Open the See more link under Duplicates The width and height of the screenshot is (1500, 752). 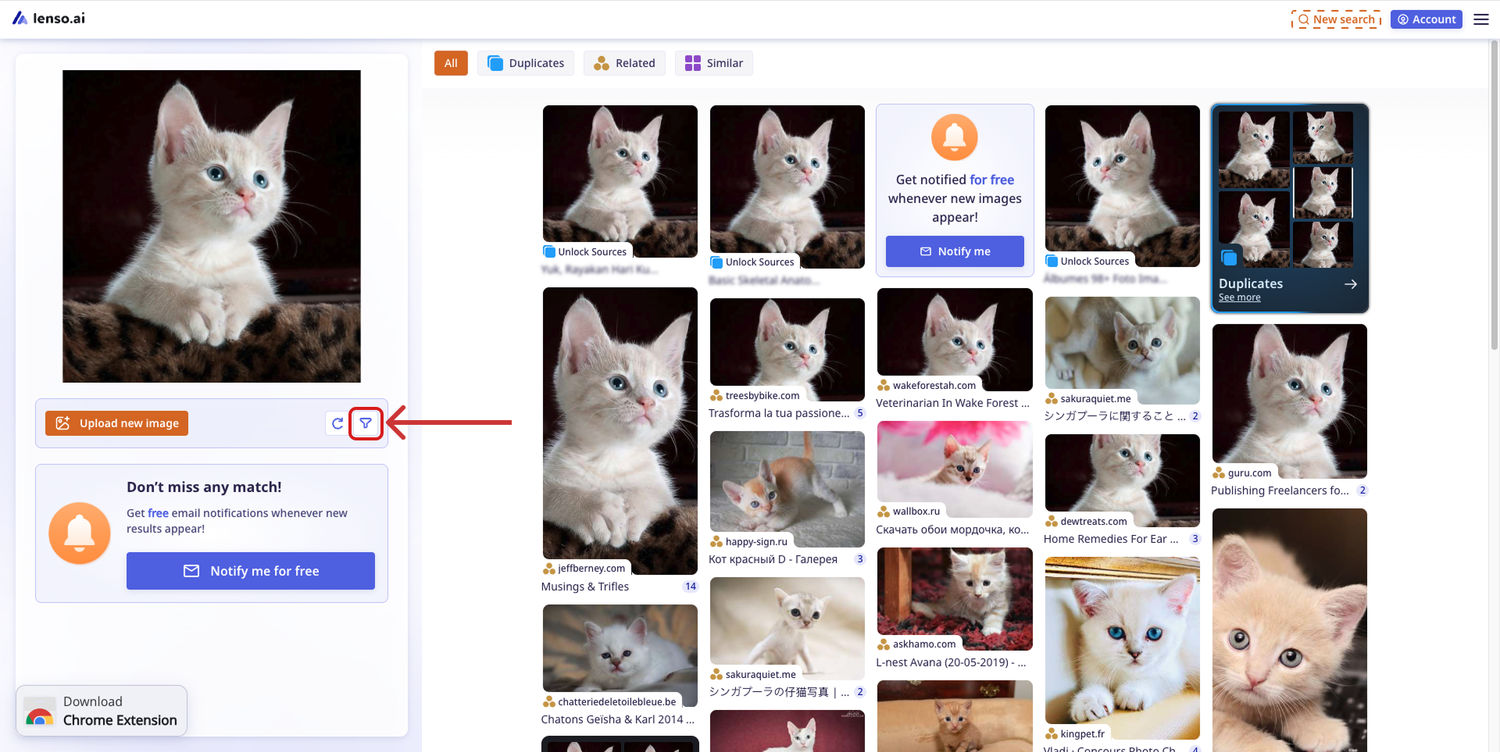coord(1238,297)
